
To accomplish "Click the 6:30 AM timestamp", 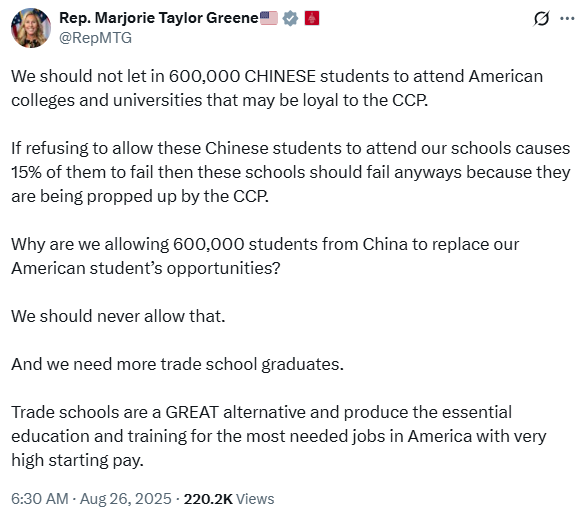I will click(40, 499).
